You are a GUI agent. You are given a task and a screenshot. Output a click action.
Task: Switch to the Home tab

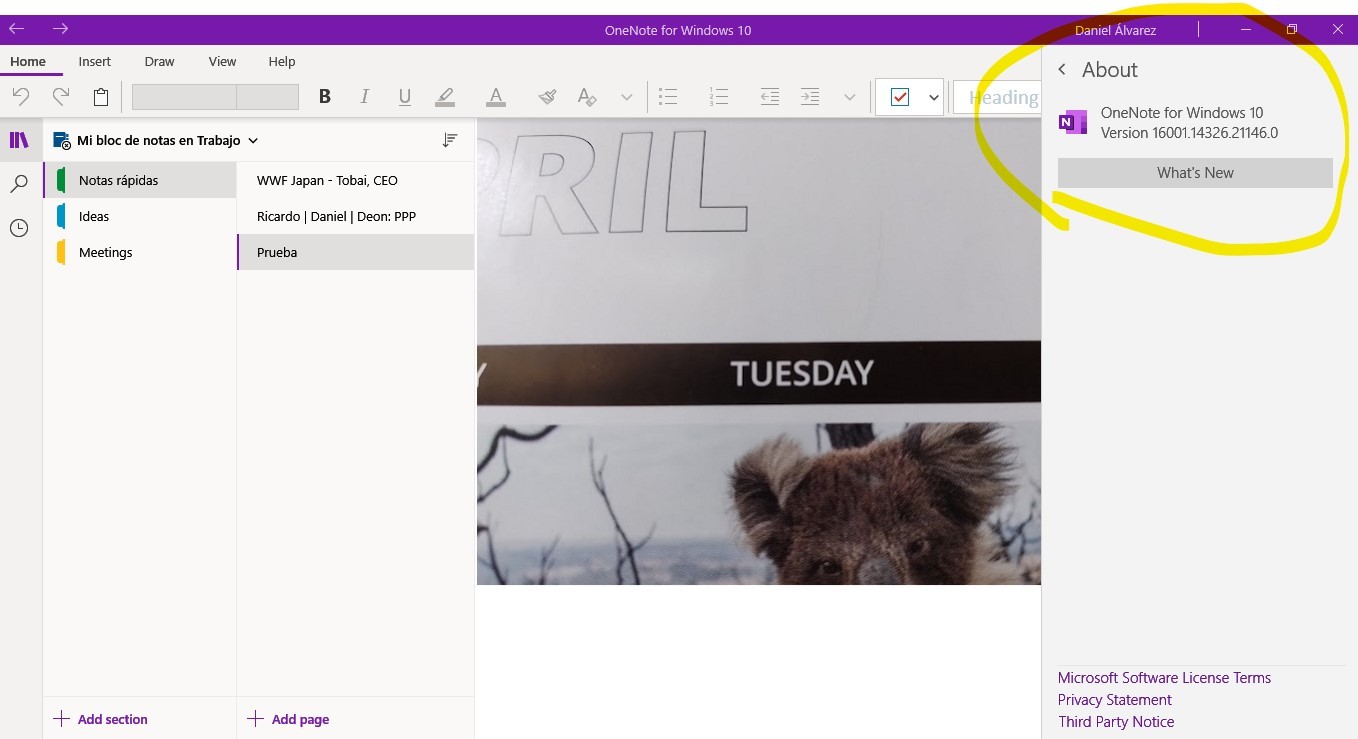[x=28, y=61]
